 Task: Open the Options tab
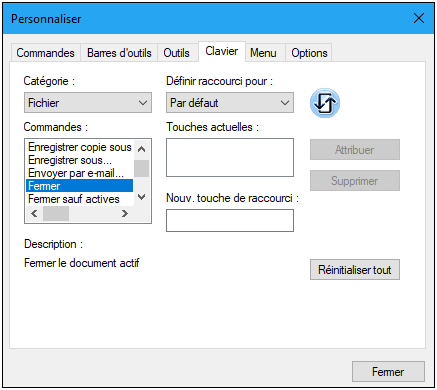309,53
